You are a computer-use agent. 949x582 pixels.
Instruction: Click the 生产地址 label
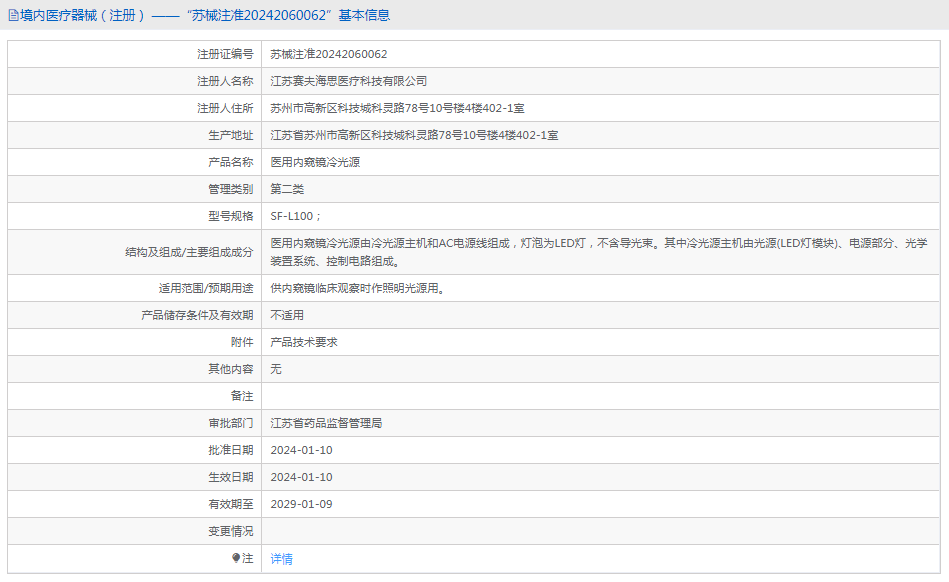[231, 136]
